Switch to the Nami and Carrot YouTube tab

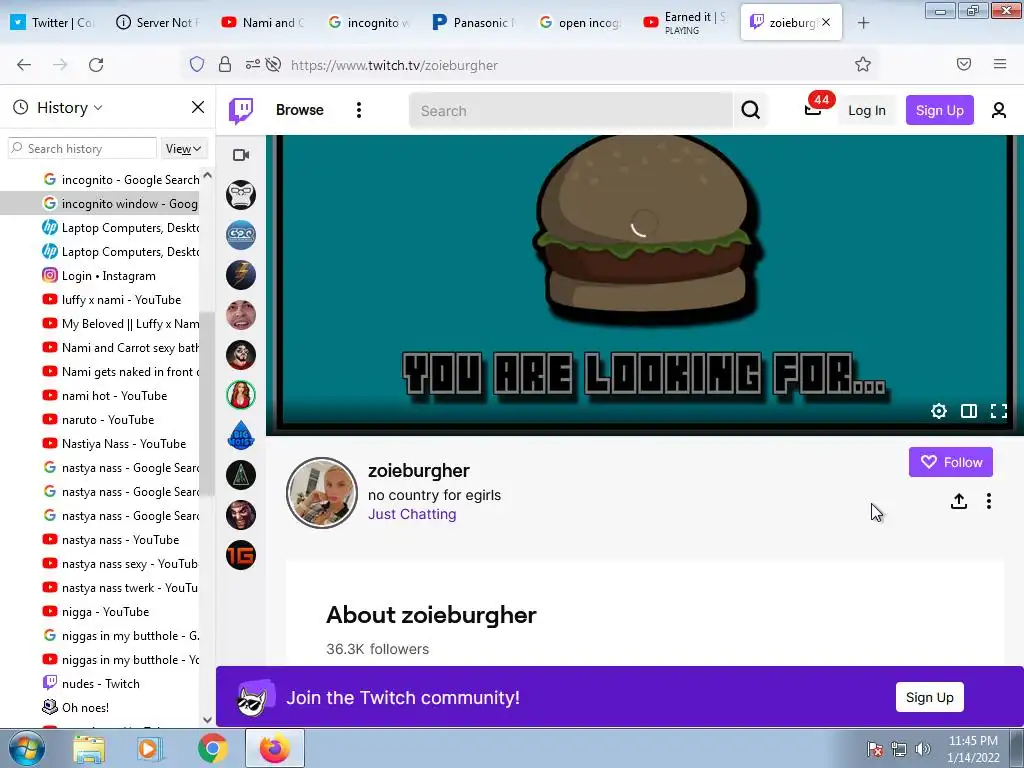tap(263, 23)
